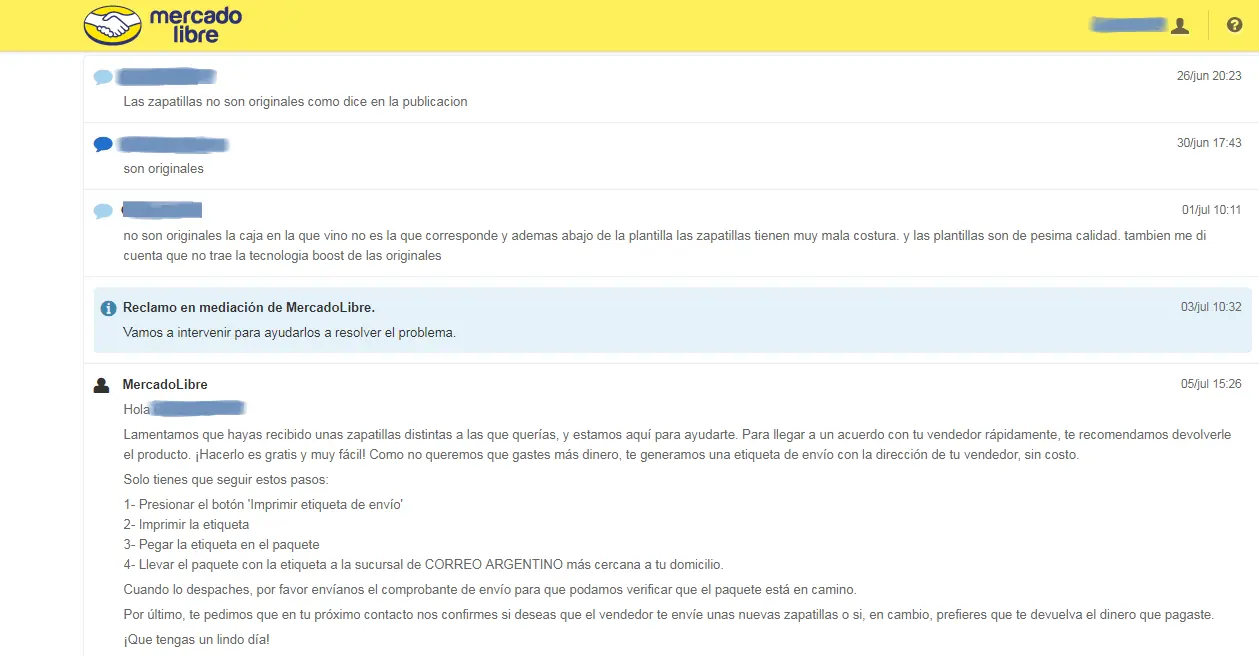Select blurred sender name of 30/jun message

click(173, 144)
